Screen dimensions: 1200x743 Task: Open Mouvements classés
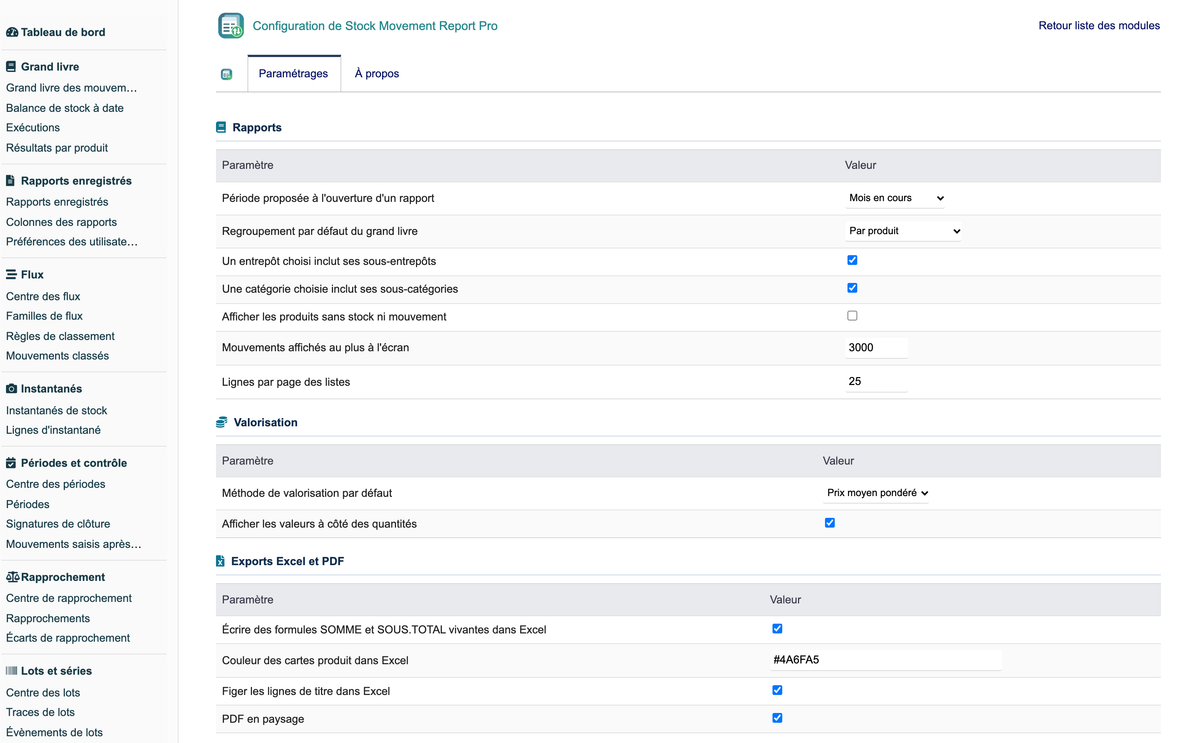pyautogui.click(x=57, y=356)
